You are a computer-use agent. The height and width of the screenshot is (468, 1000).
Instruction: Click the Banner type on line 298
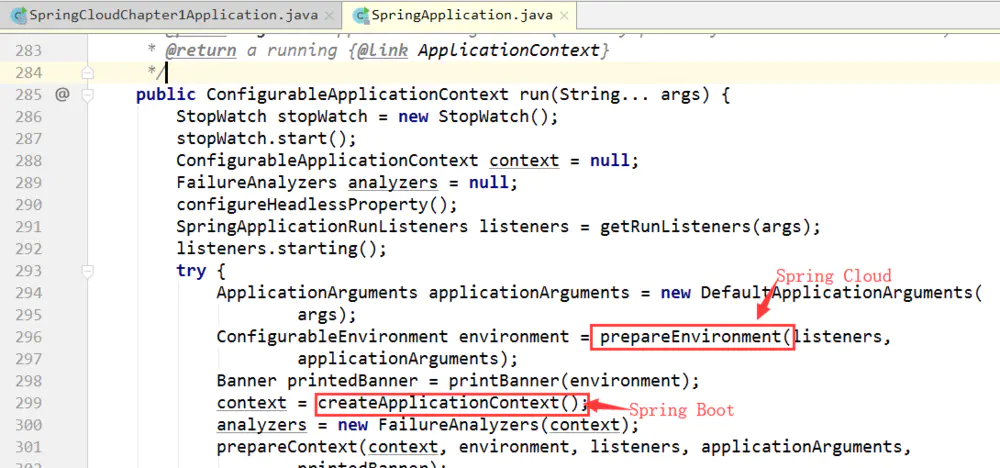coord(246,381)
